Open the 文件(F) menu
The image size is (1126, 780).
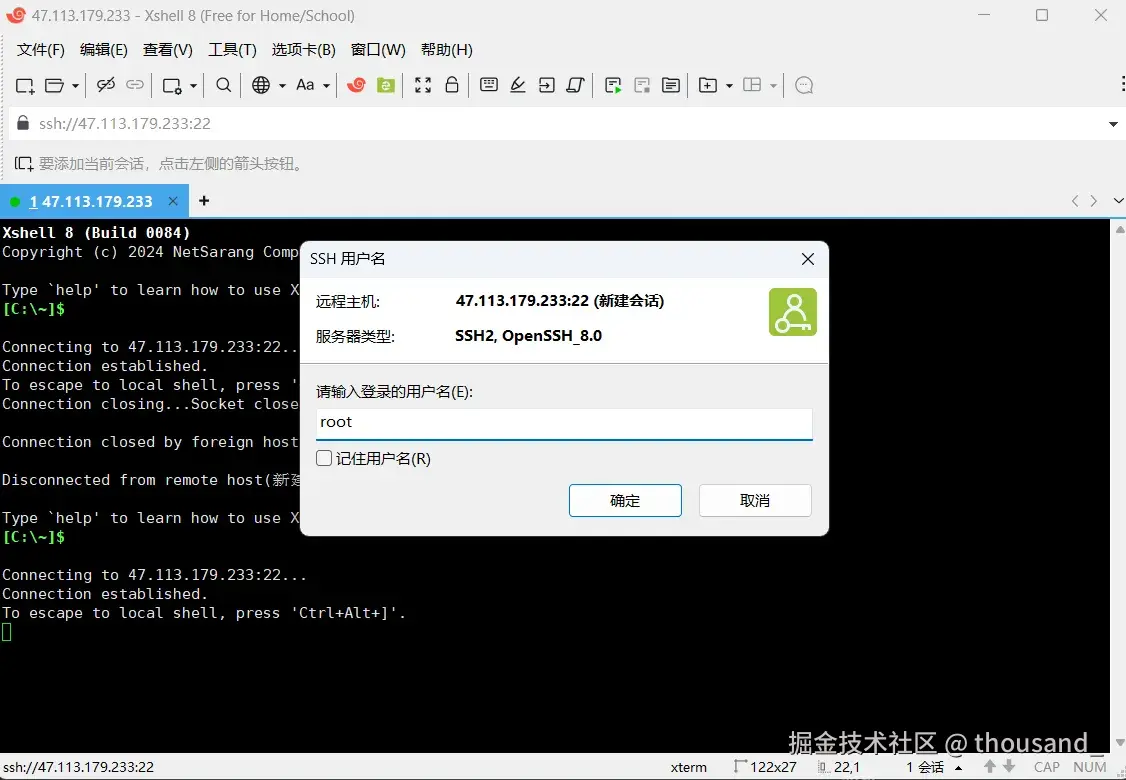tap(40, 50)
